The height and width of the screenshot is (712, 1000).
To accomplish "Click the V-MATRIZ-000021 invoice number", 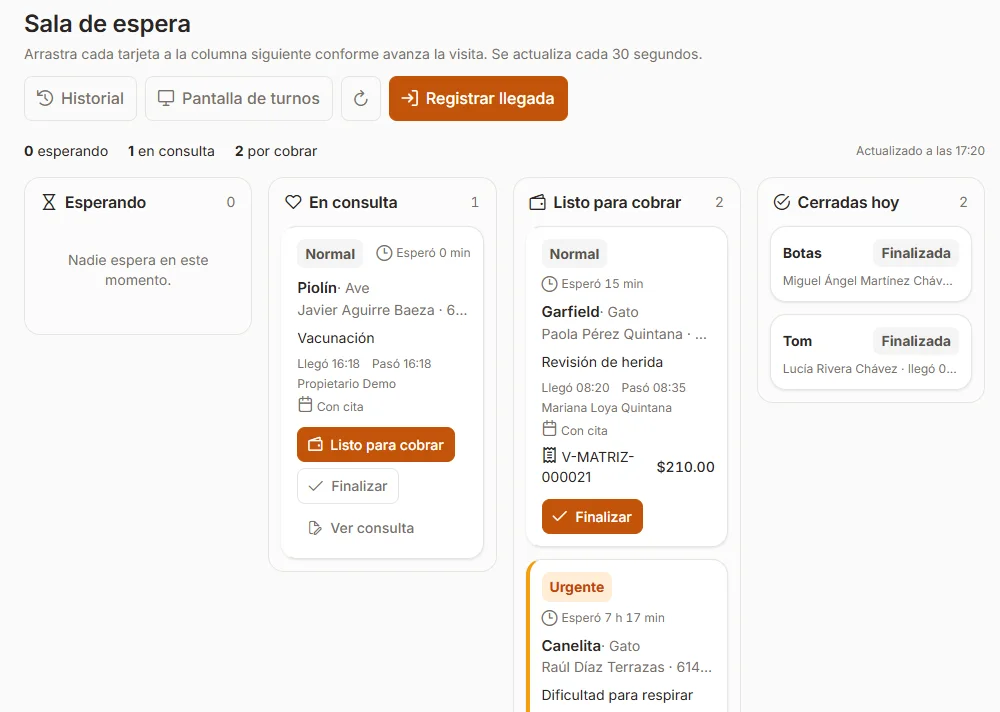I will tap(587, 467).
